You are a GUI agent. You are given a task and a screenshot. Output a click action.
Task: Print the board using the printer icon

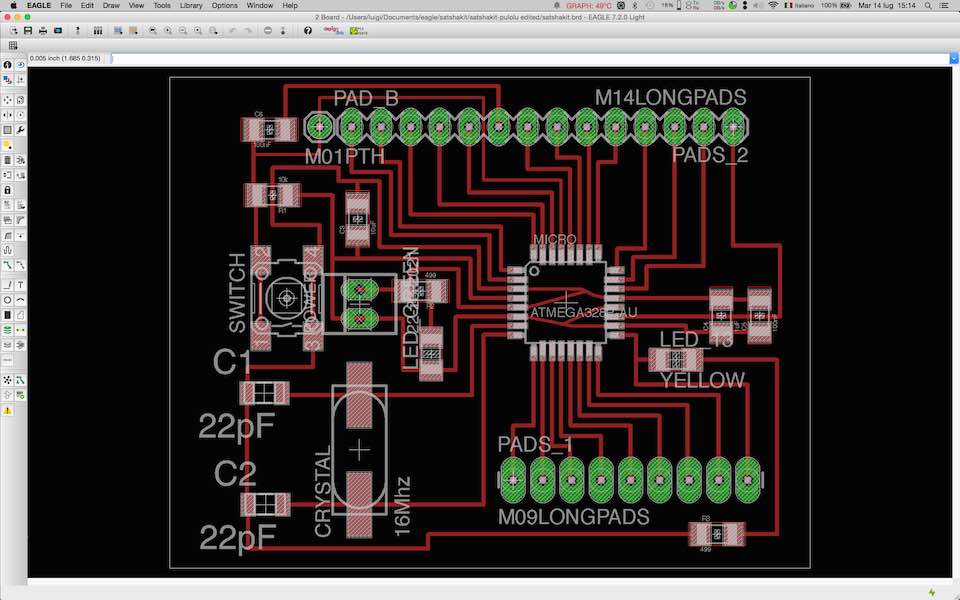pos(43,31)
